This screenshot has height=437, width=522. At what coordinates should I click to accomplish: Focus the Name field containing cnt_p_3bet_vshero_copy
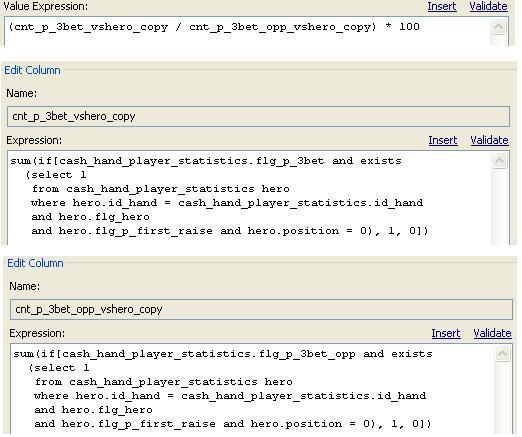coord(258,116)
